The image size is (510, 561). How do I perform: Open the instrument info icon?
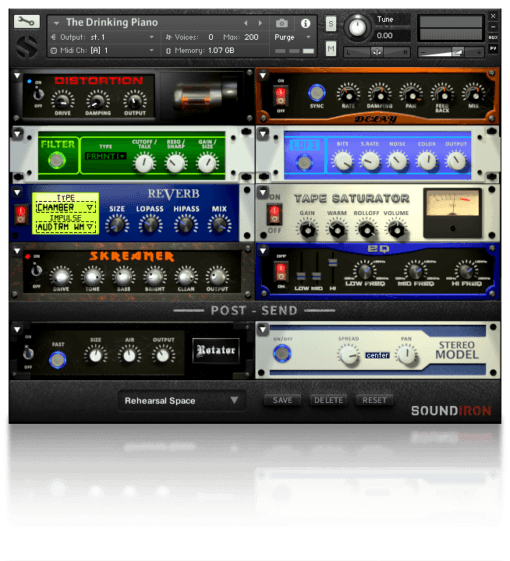[x=305, y=23]
